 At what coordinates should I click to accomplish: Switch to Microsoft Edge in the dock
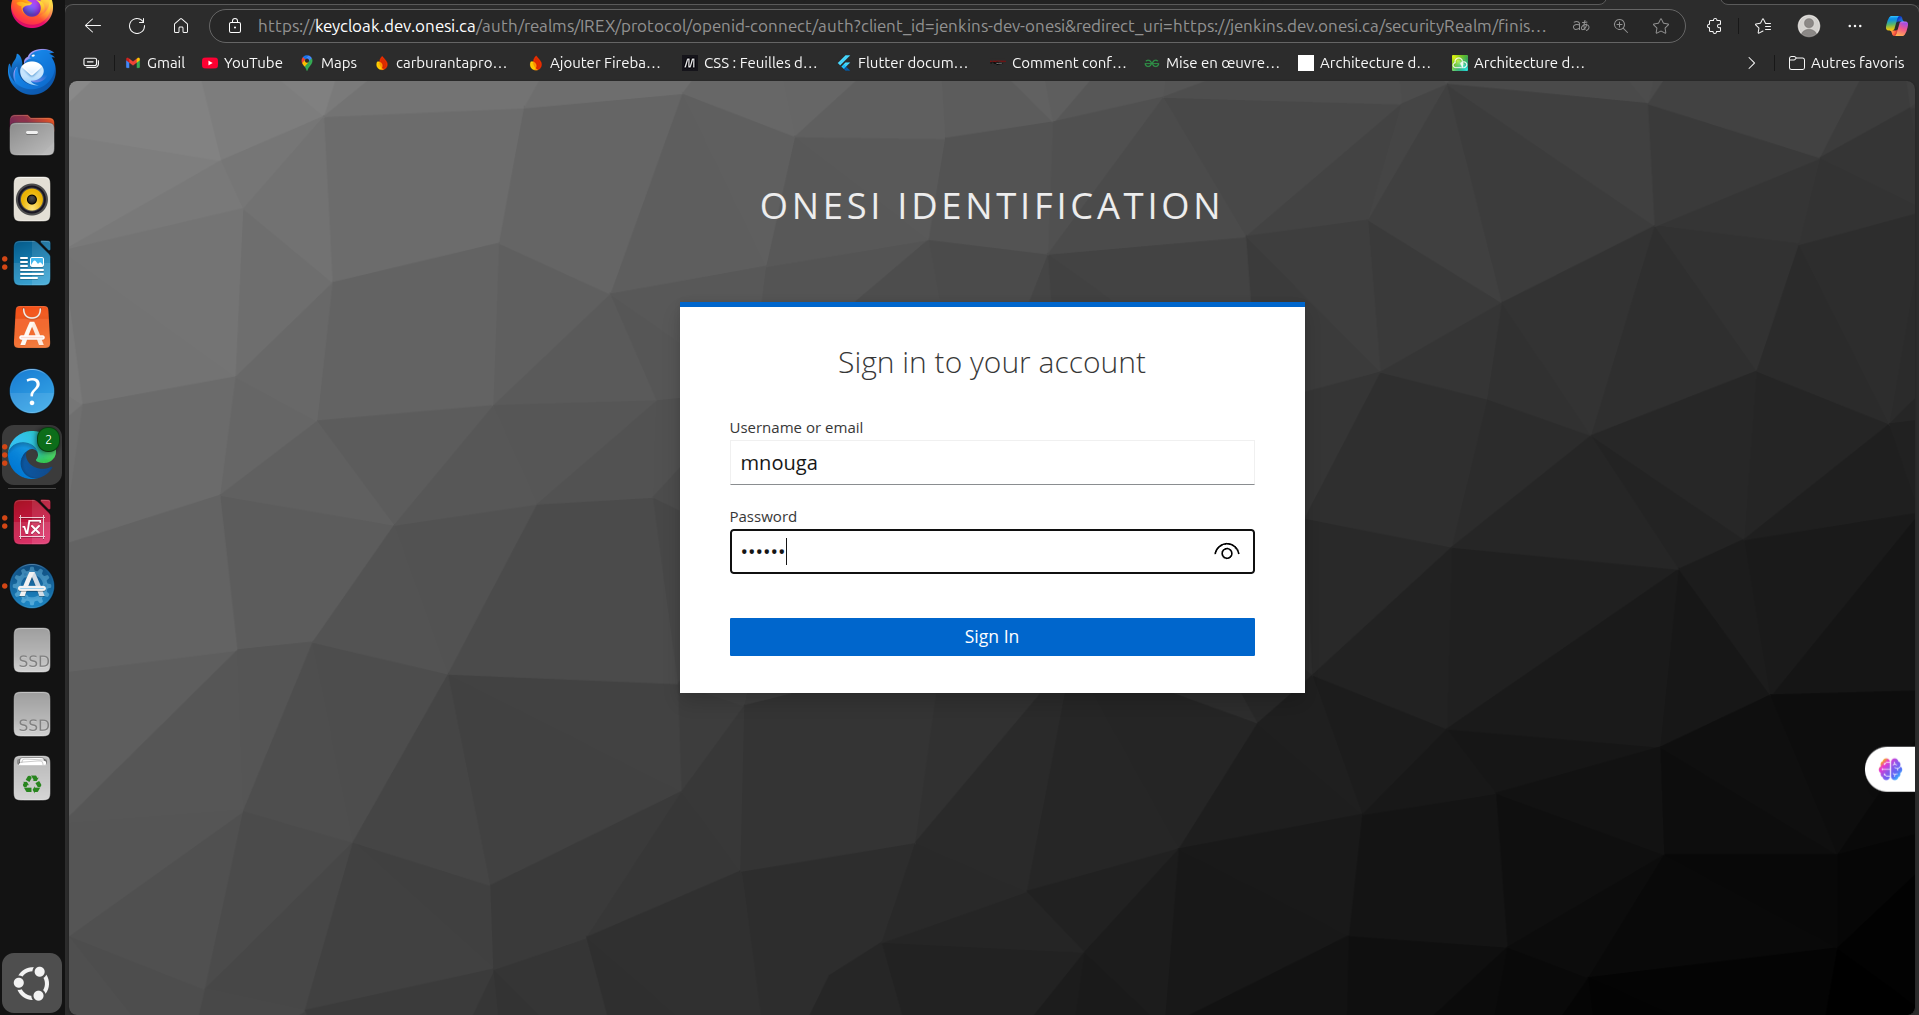[32, 456]
